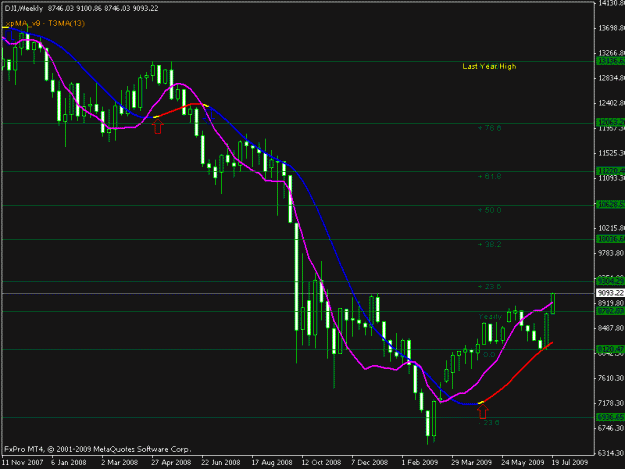Click the '17 Aug 2008' date label
This screenshot has height=469, width=625.
[x=271, y=463]
